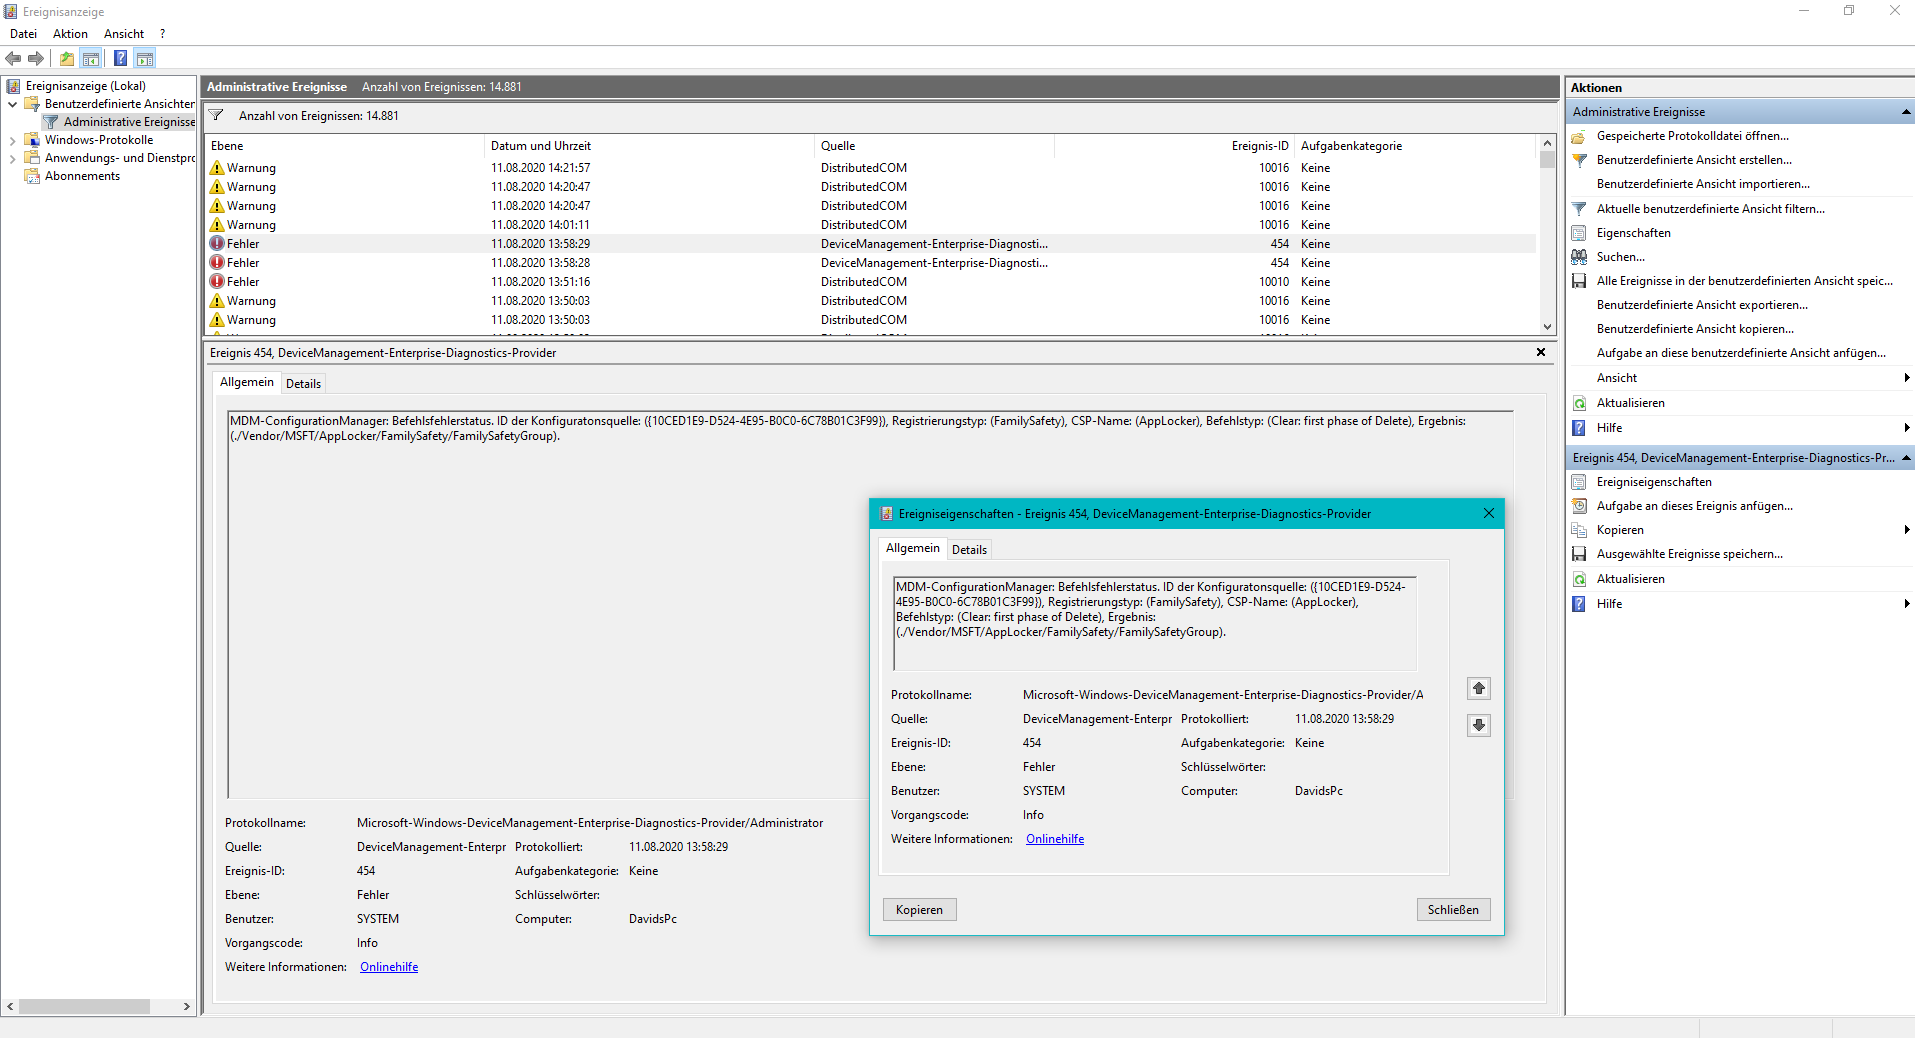
Task: Click the Eigenschaften icon in Aktionen
Action: [1579, 233]
